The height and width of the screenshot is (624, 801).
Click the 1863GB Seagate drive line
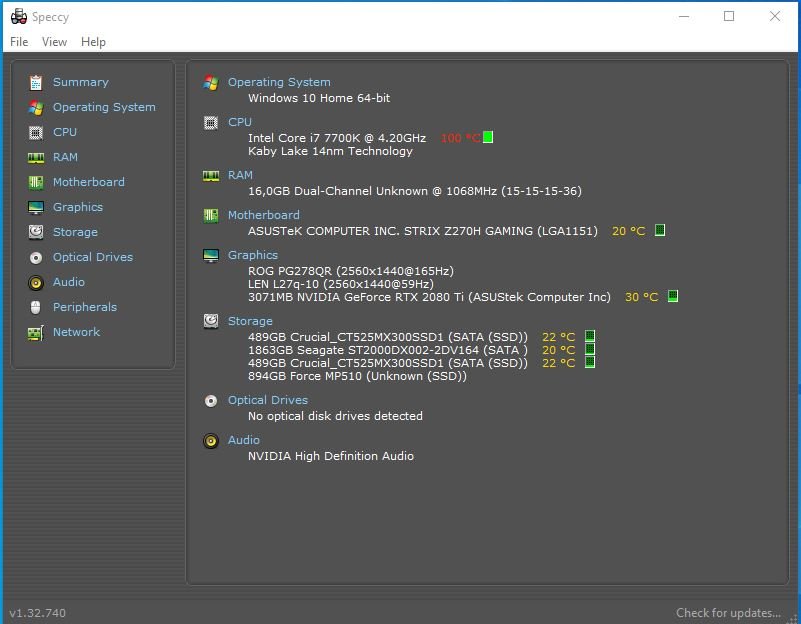click(388, 350)
